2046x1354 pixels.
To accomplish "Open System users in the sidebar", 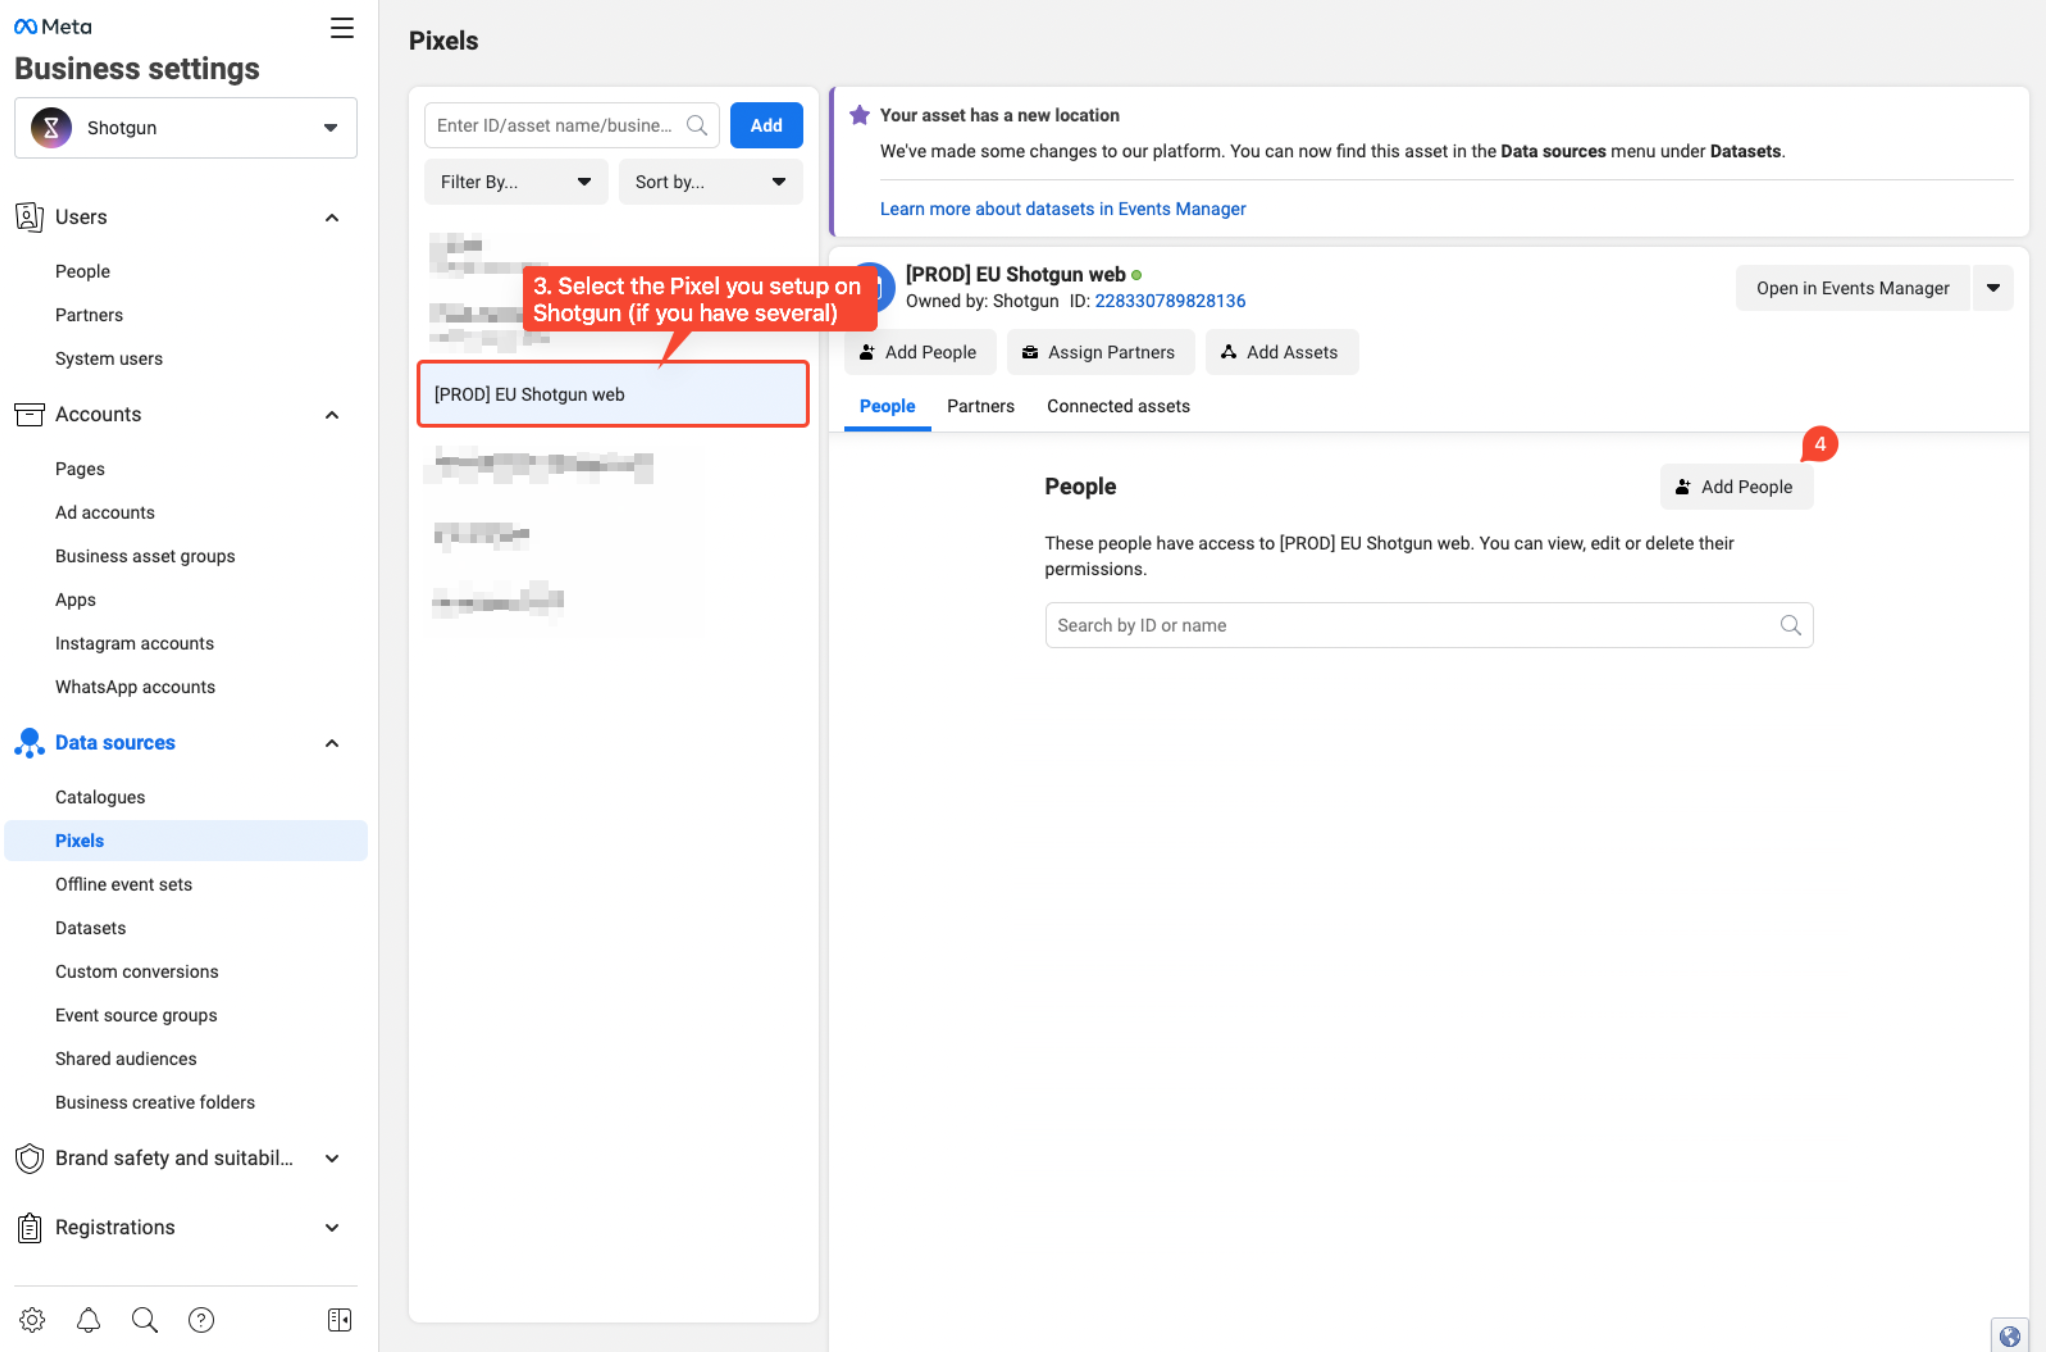I will pos(109,359).
